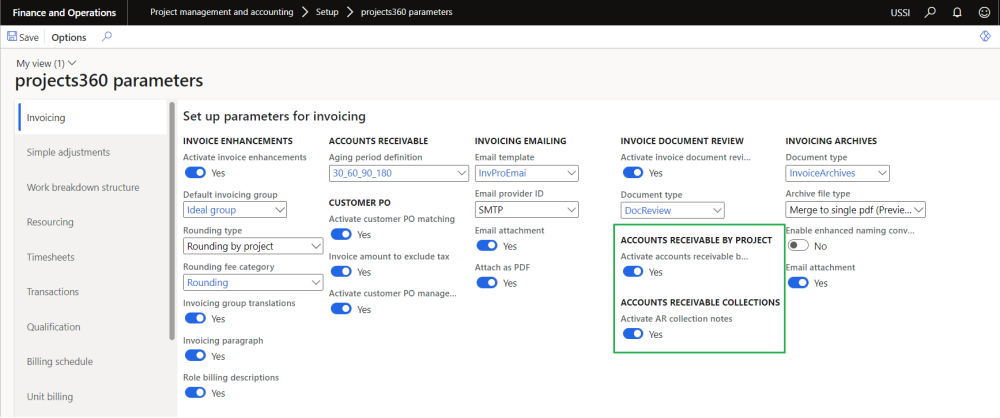
Task: Click the action pane search icon
Action: coord(107,37)
